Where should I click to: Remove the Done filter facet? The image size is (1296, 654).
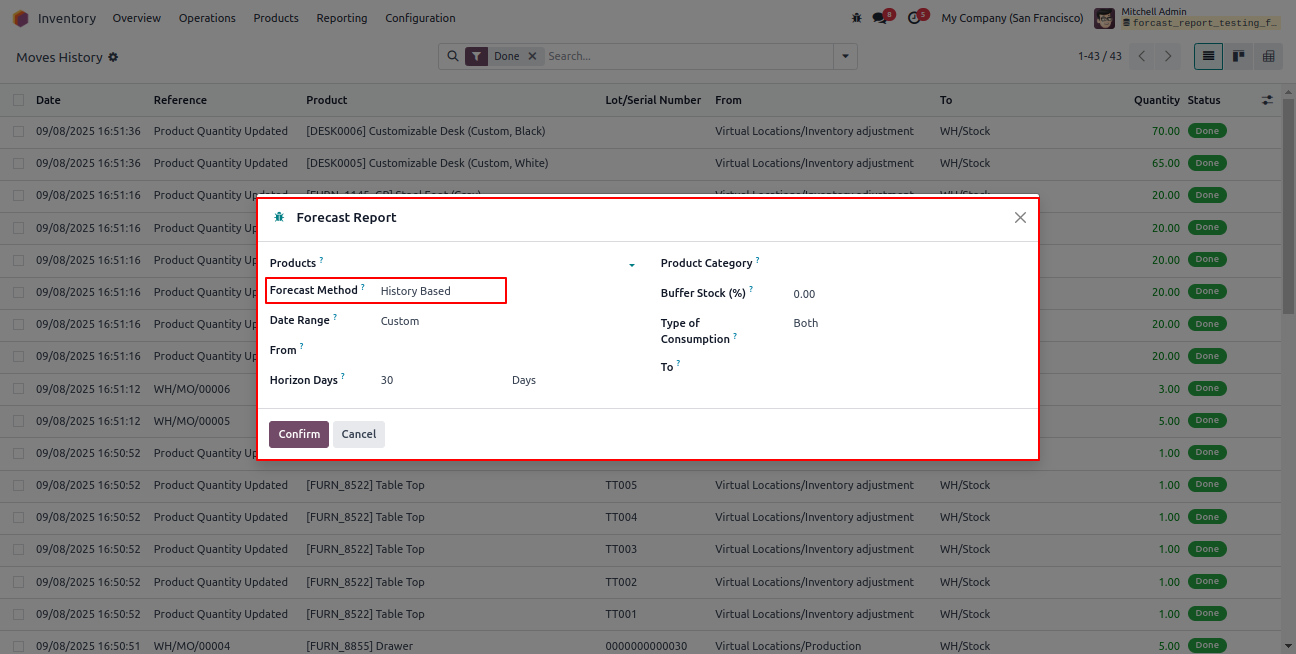[532, 56]
